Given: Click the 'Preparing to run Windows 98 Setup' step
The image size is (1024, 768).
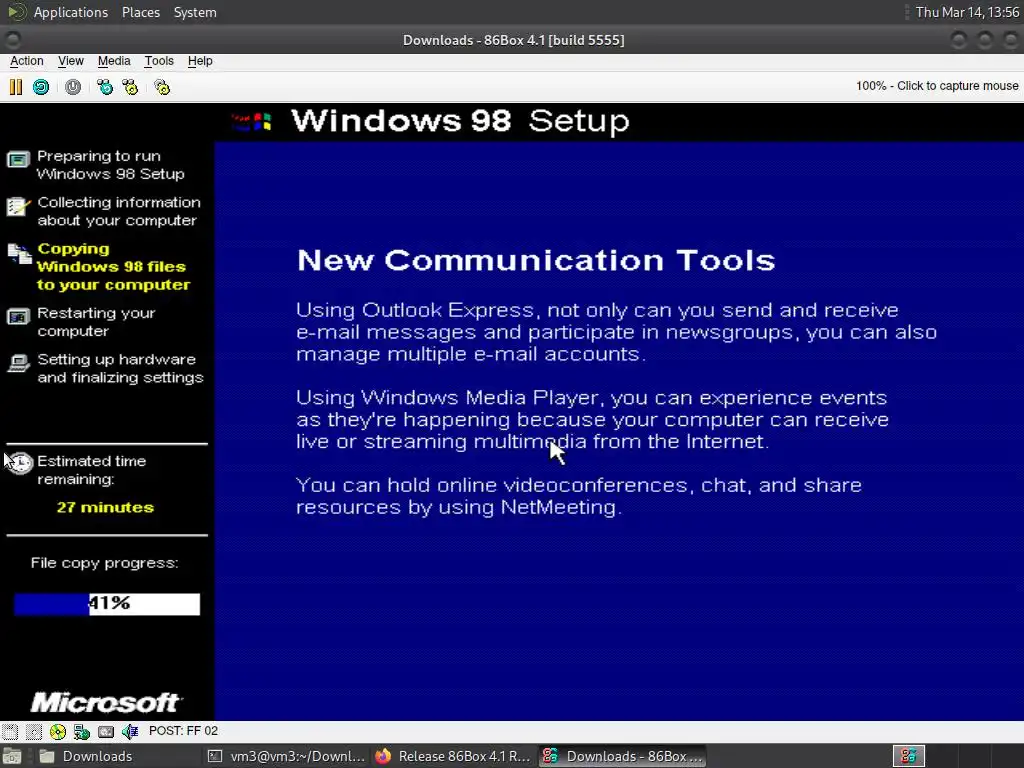Looking at the screenshot, I should coord(110,165).
